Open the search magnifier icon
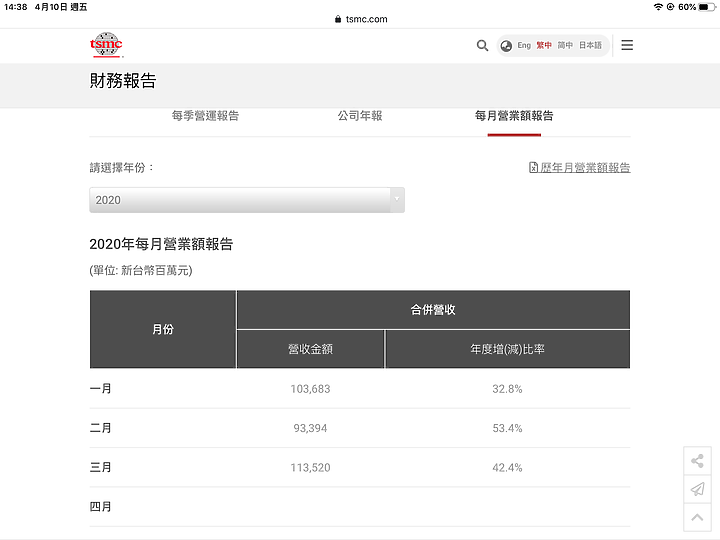The image size is (720, 540). coord(482,45)
